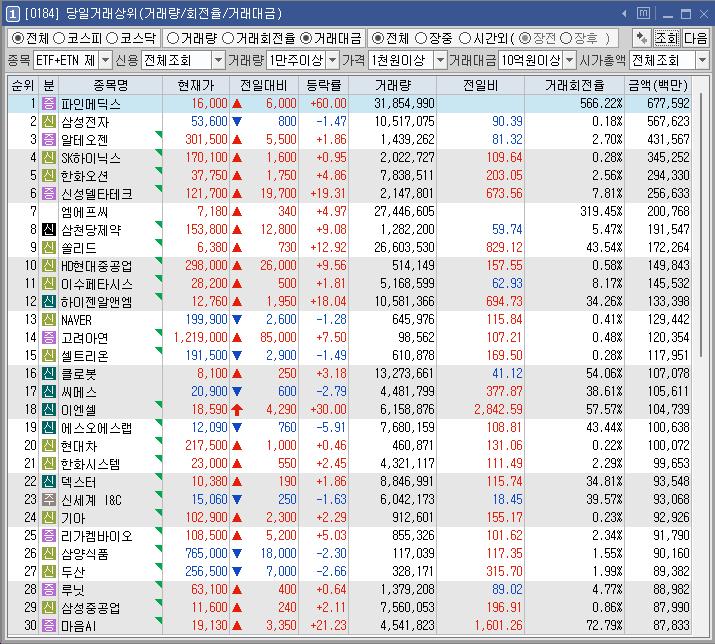The image size is (715, 644).
Task: Sort by the 현재가 column header
Action: 196,85
